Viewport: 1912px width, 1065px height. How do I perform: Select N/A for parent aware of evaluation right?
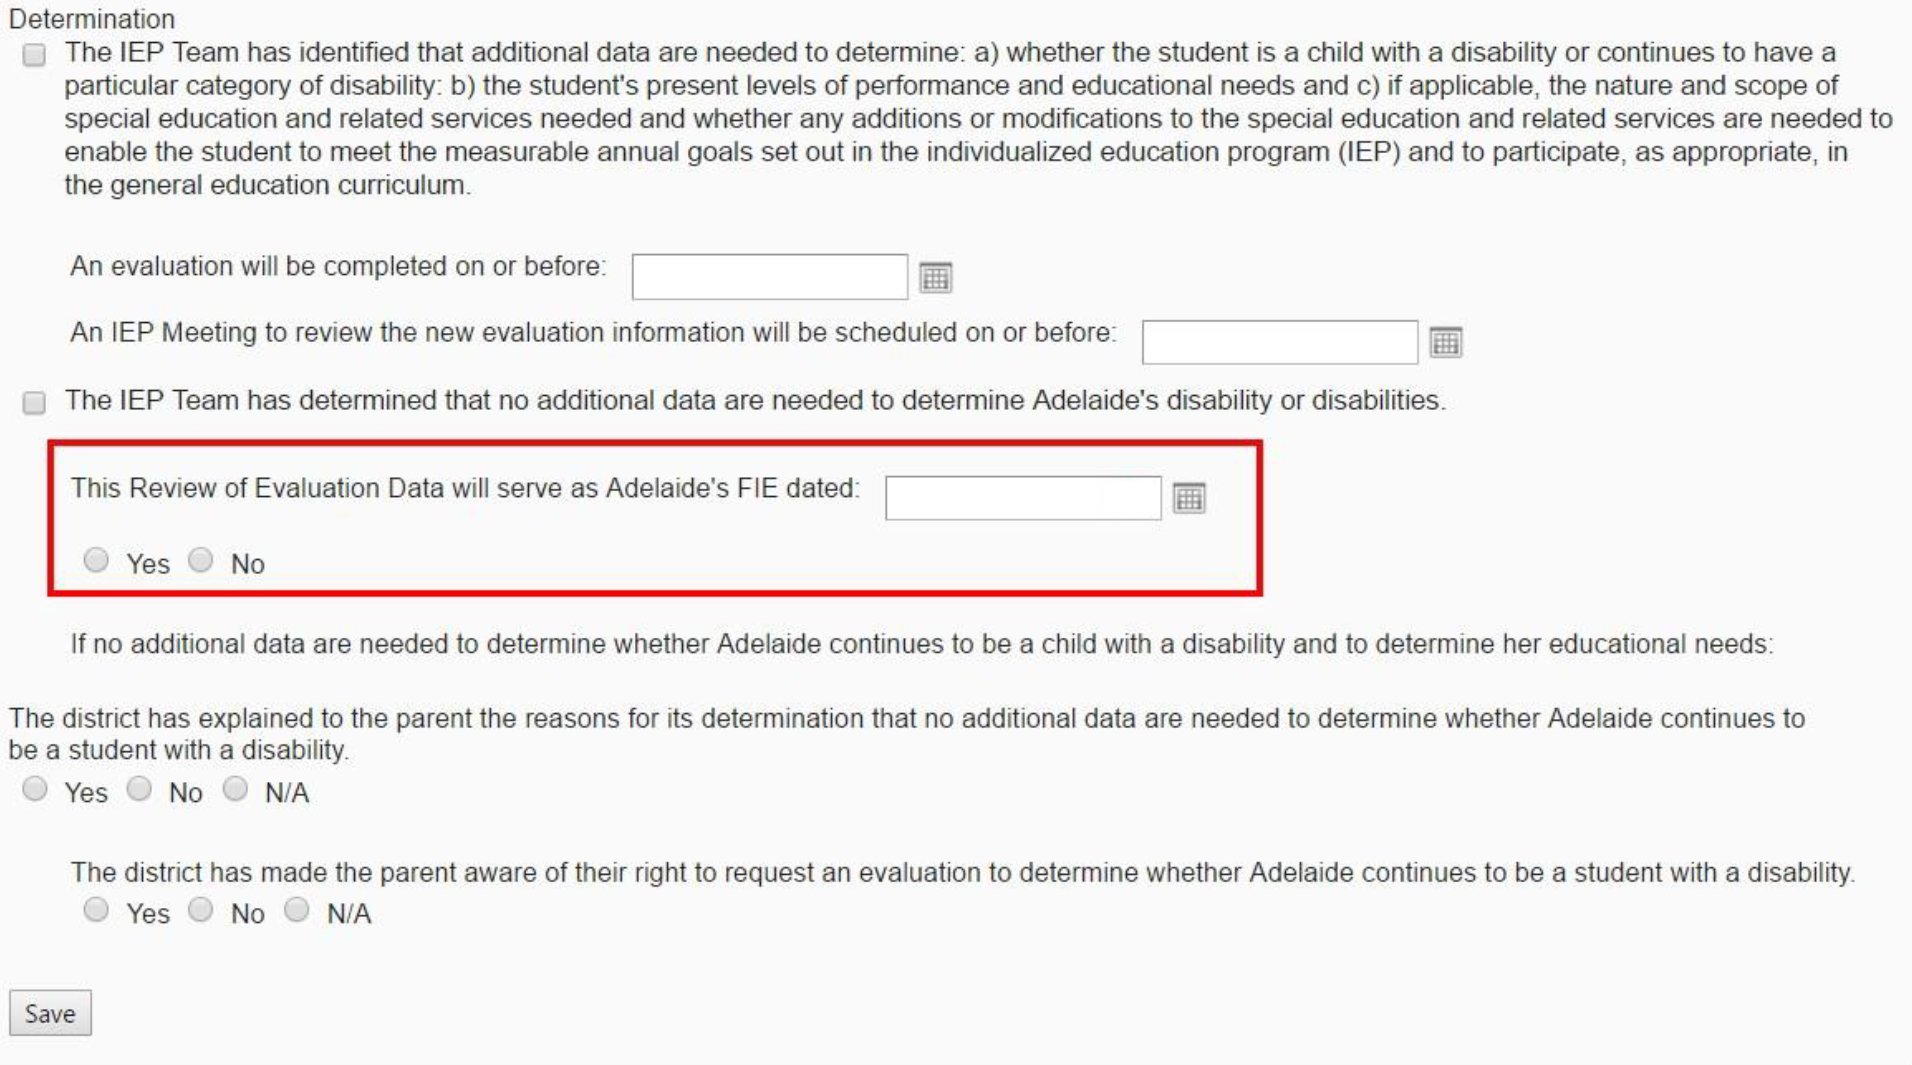point(295,910)
